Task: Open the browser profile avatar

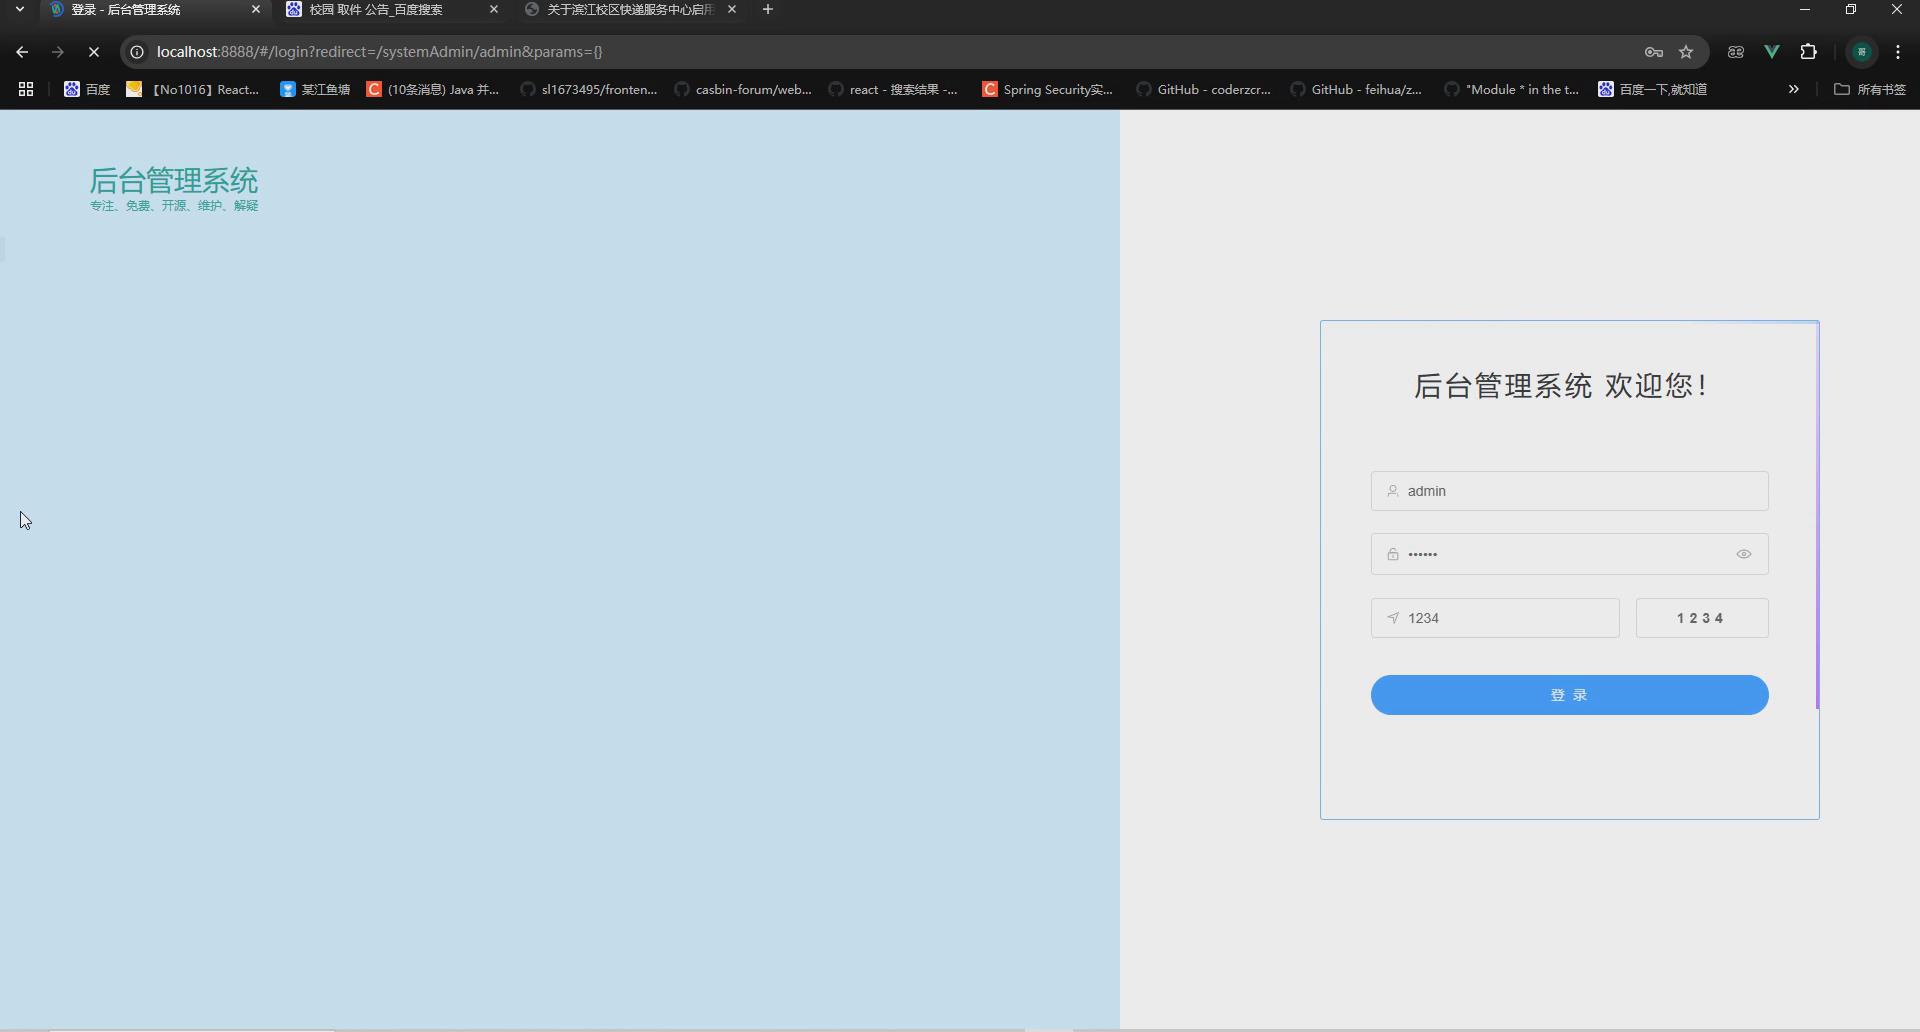Action: pos(1861,51)
